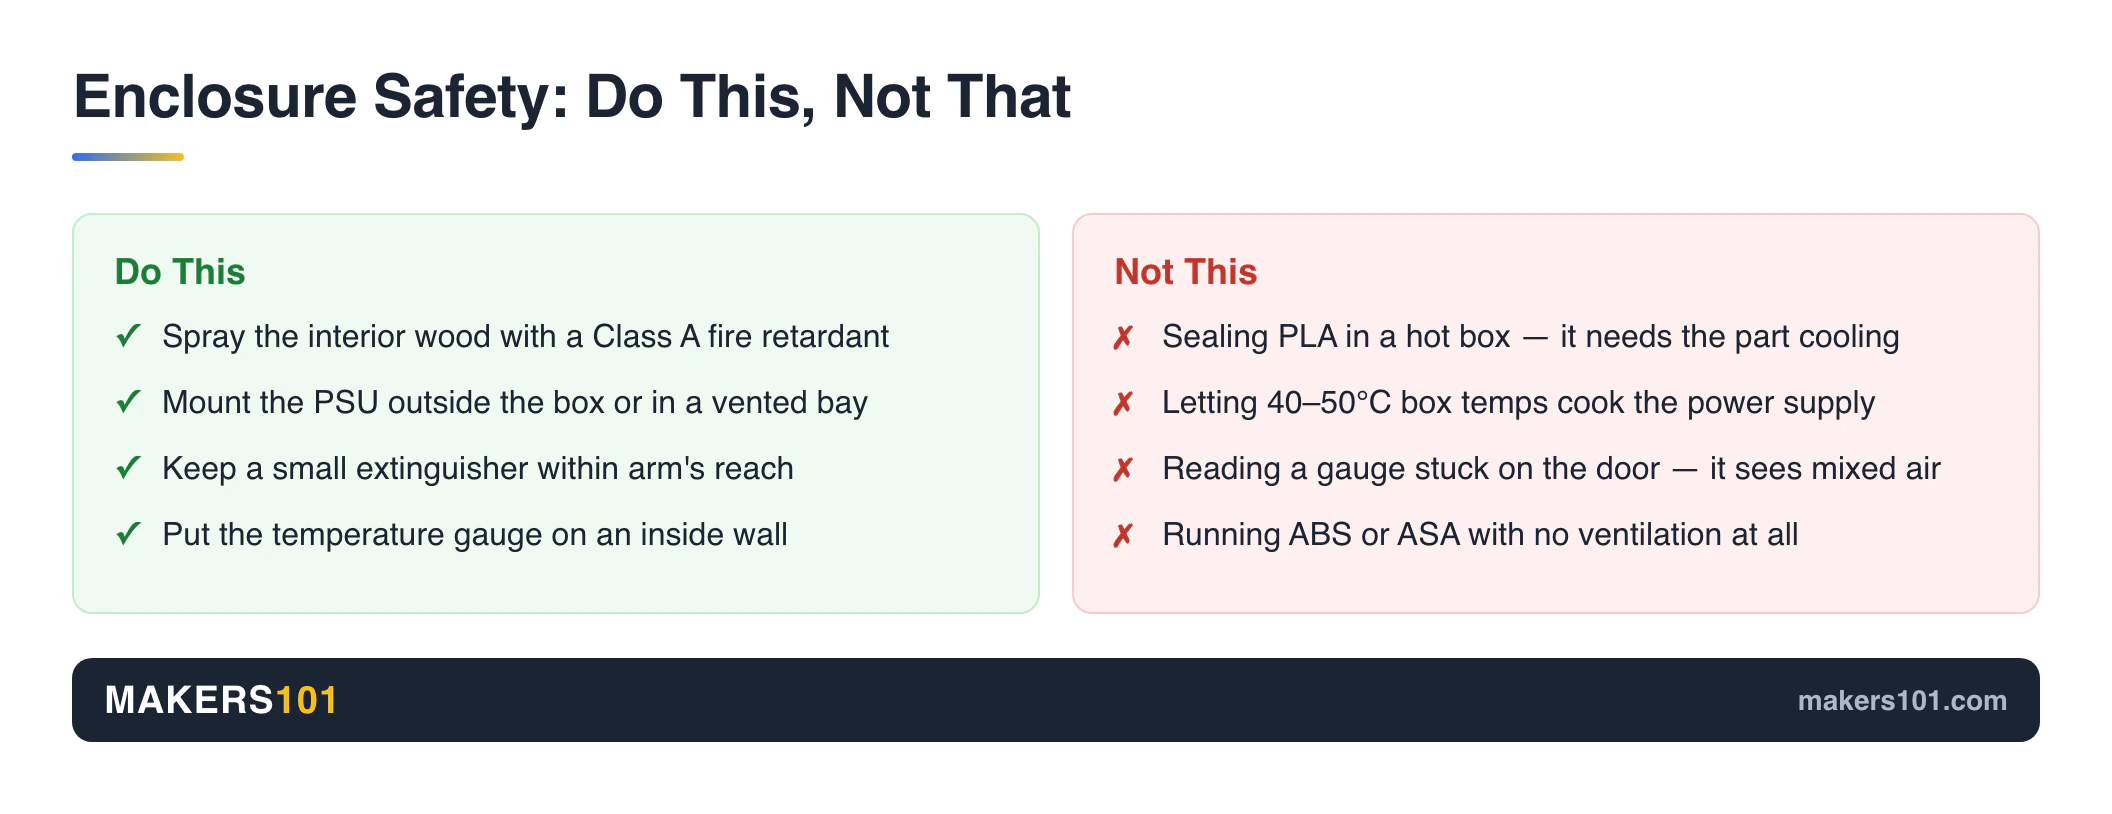Image resolution: width=2112 pixels, height=814 pixels.
Task: Click the red X beside Sealing PLA
Action: tap(1123, 337)
